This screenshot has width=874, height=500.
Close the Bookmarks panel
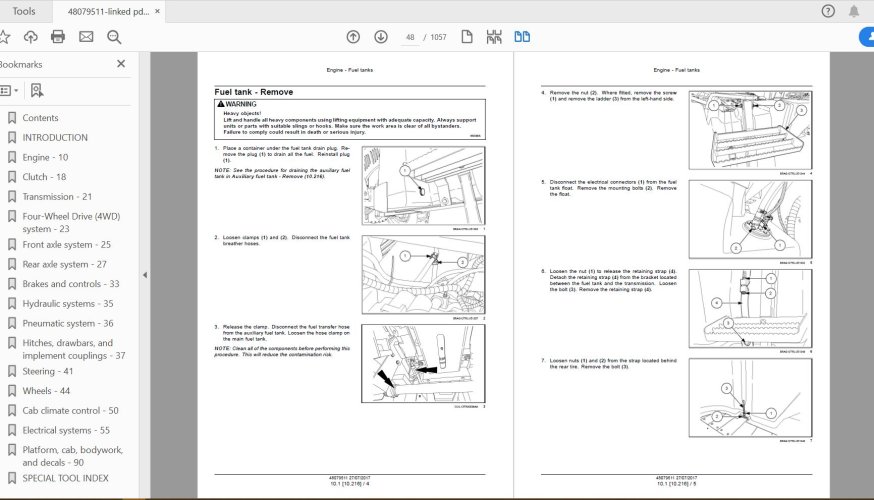(121, 64)
